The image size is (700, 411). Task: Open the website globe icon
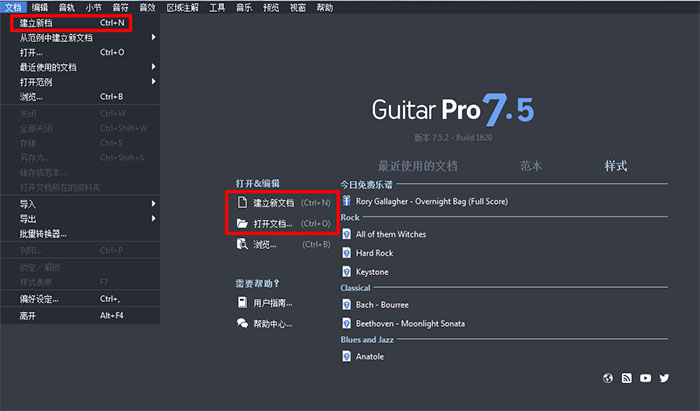click(x=607, y=378)
